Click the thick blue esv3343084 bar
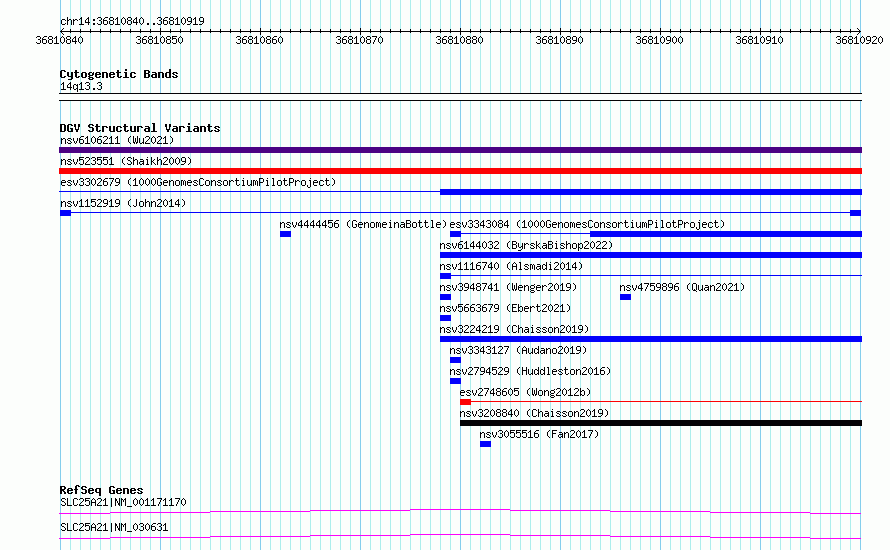This screenshot has height=550, width=890. click(x=726, y=234)
